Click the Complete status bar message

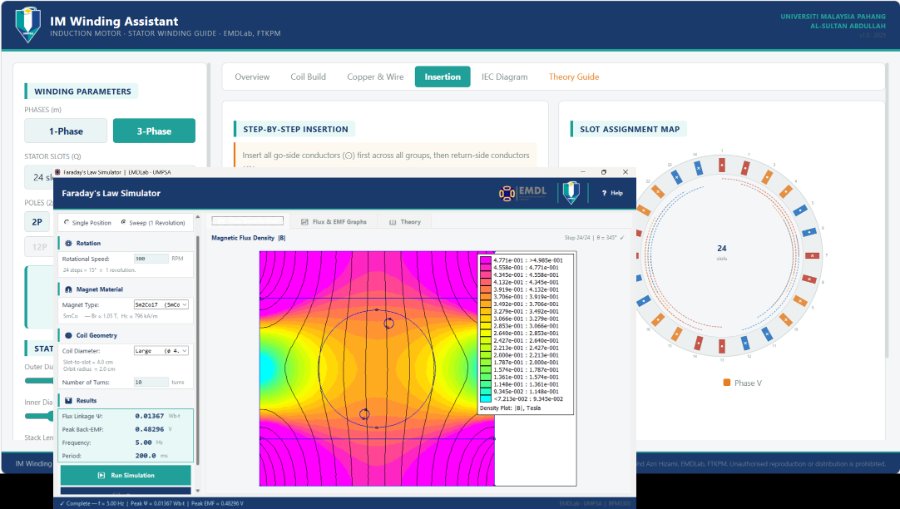pyautogui.click(x=152, y=503)
